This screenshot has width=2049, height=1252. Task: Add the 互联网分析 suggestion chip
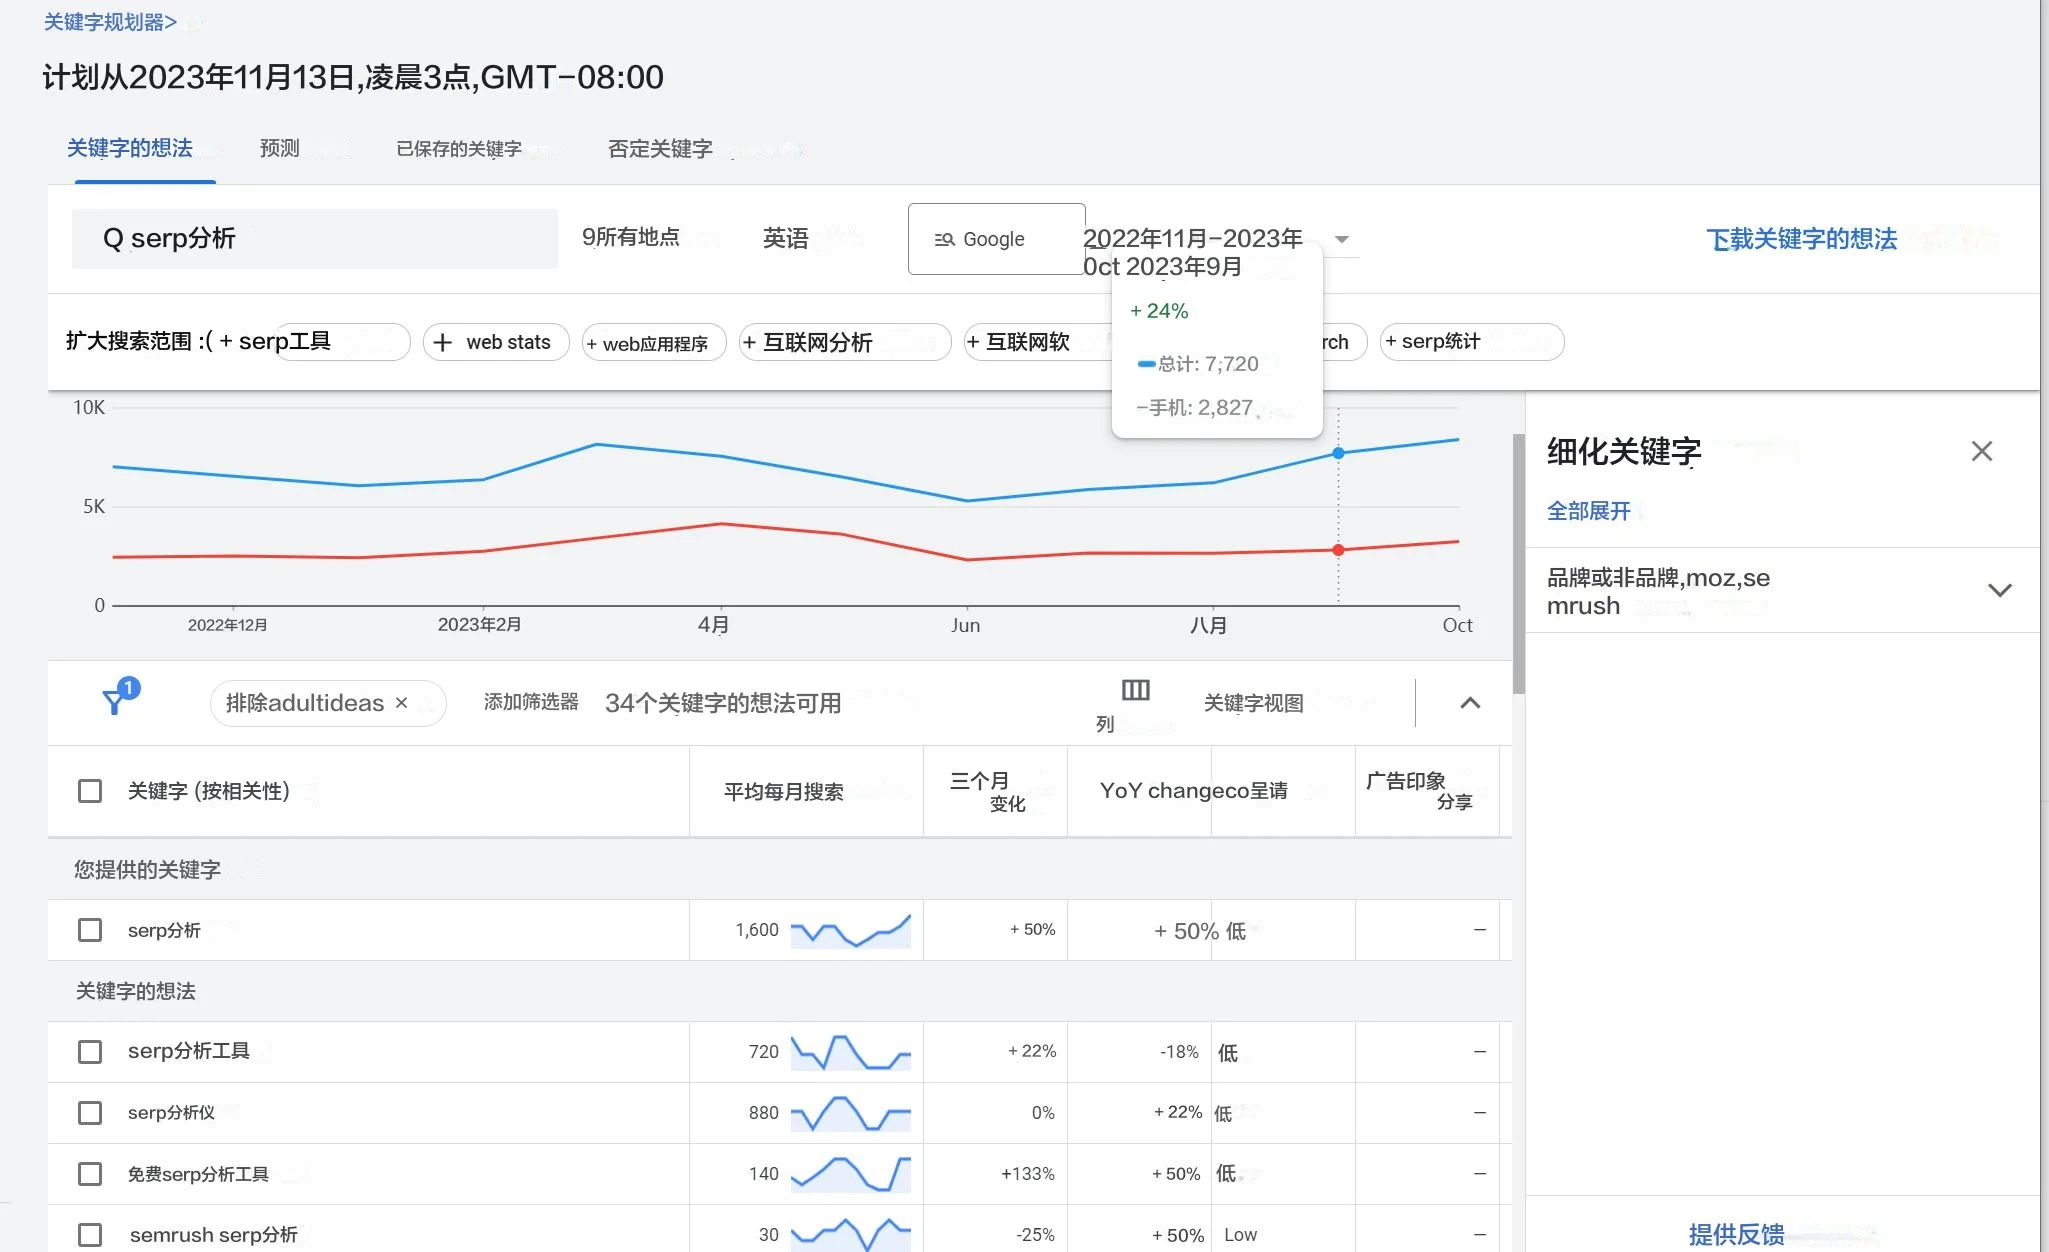pyautogui.click(x=845, y=343)
